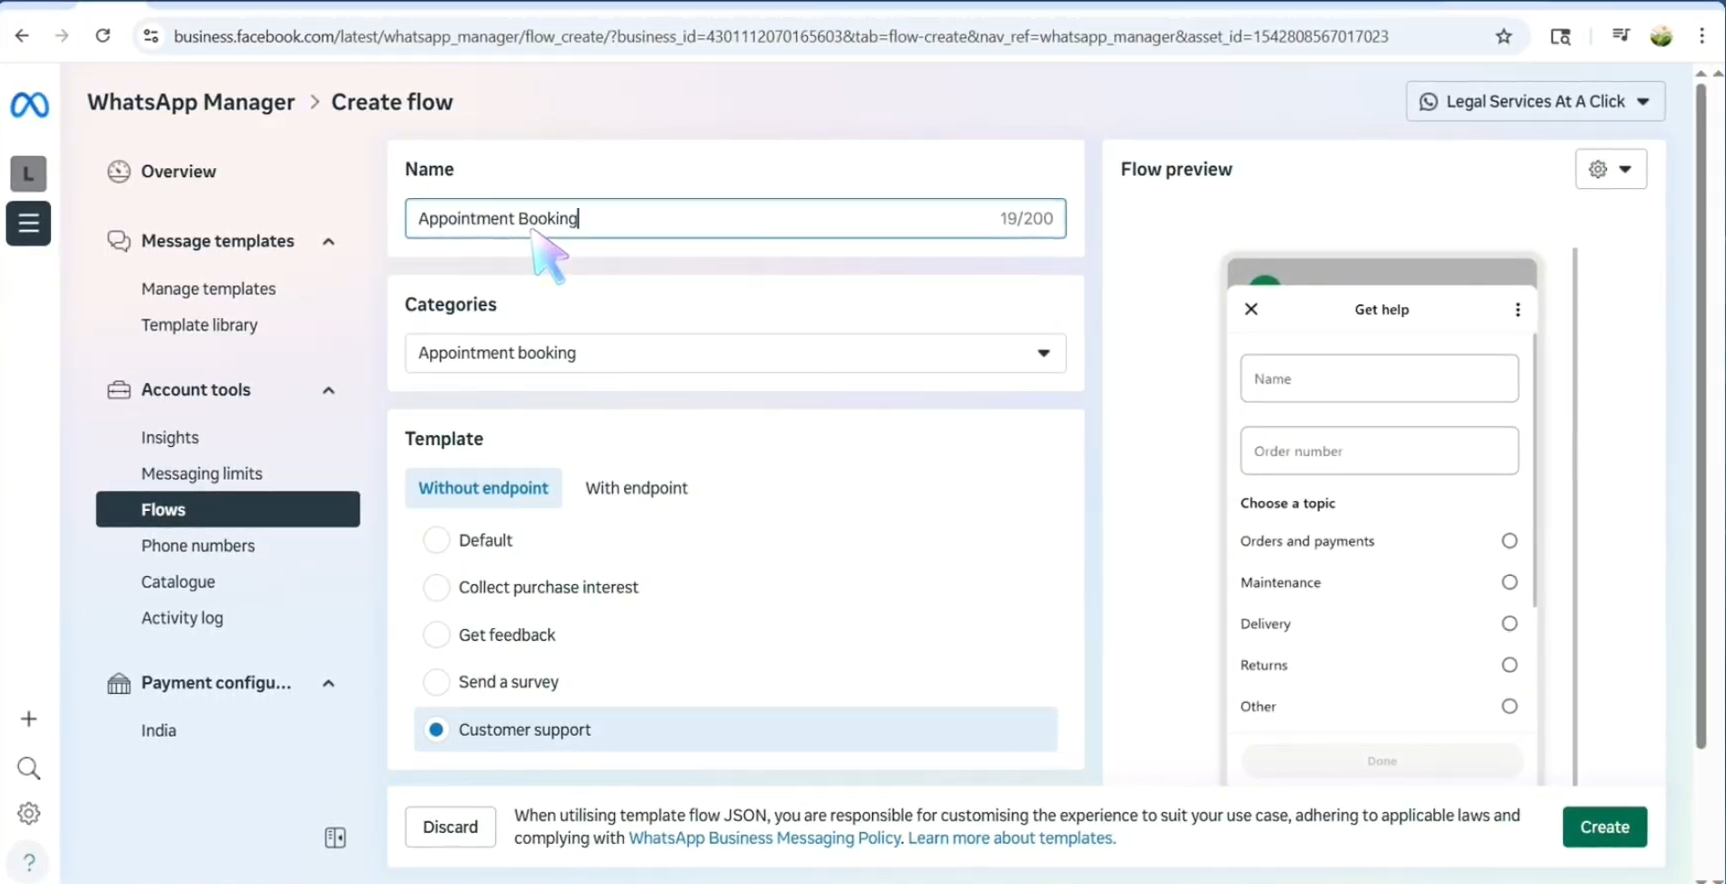The image size is (1726, 884).
Task: Open the WhatsApp Business Messaging Policy link
Action: click(x=764, y=838)
